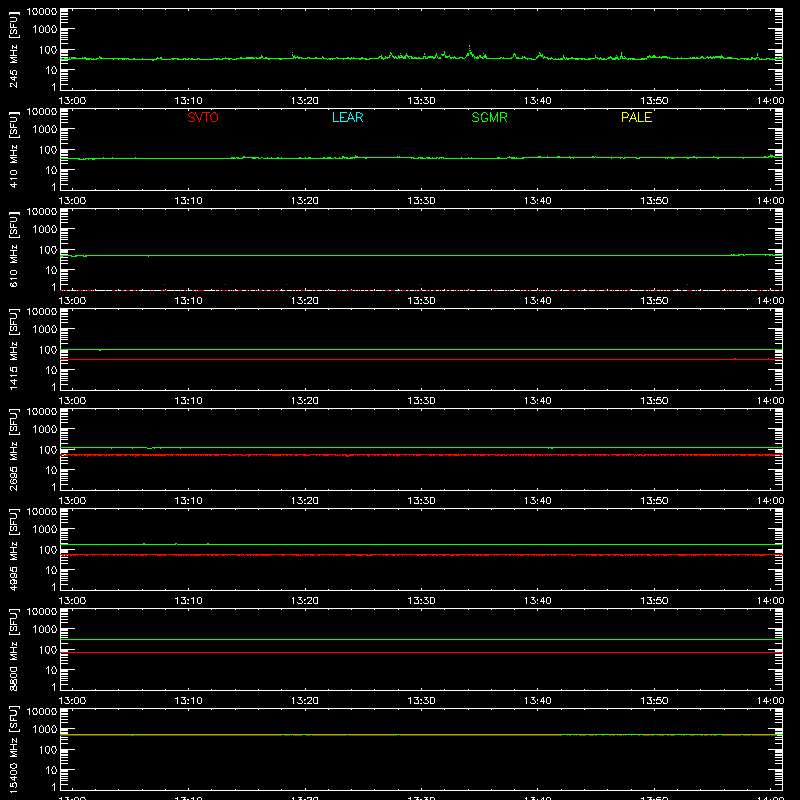The height and width of the screenshot is (800, 800).
Task: Click the green SGMR trace in 8800 MHz plot
Action: pyautogui.click(x=421, y=639)
